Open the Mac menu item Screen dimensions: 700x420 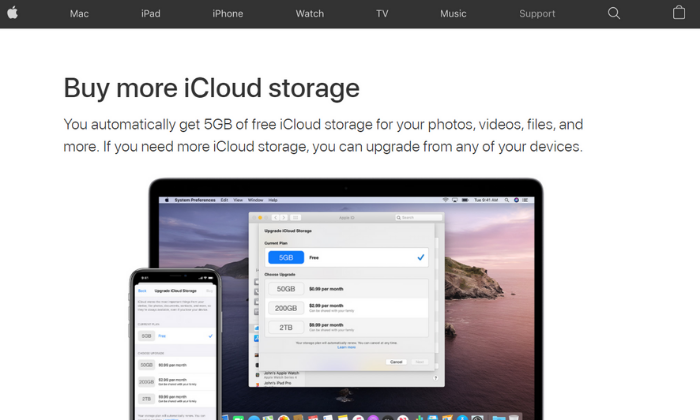79,14
